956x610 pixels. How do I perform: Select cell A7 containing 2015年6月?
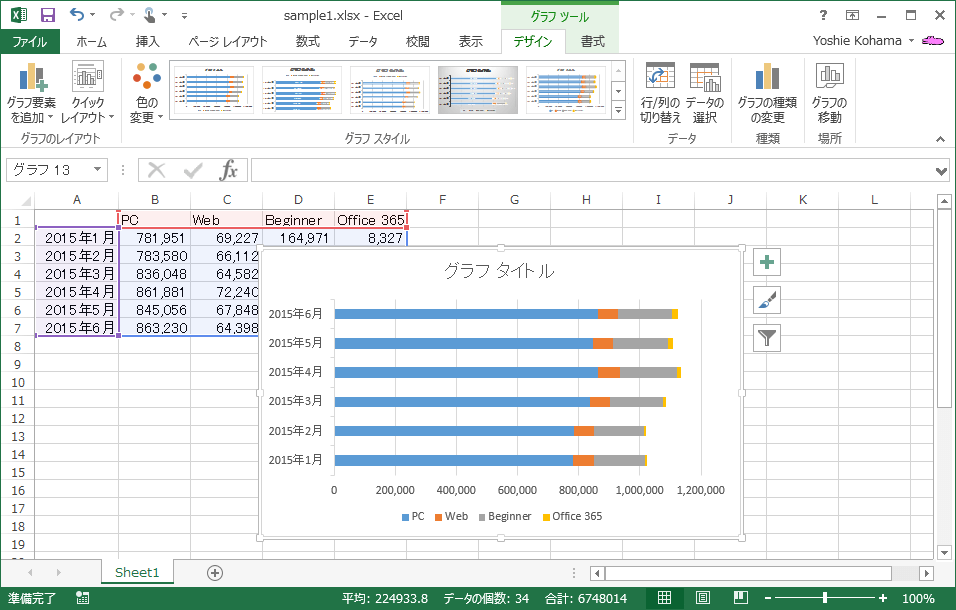77,328
